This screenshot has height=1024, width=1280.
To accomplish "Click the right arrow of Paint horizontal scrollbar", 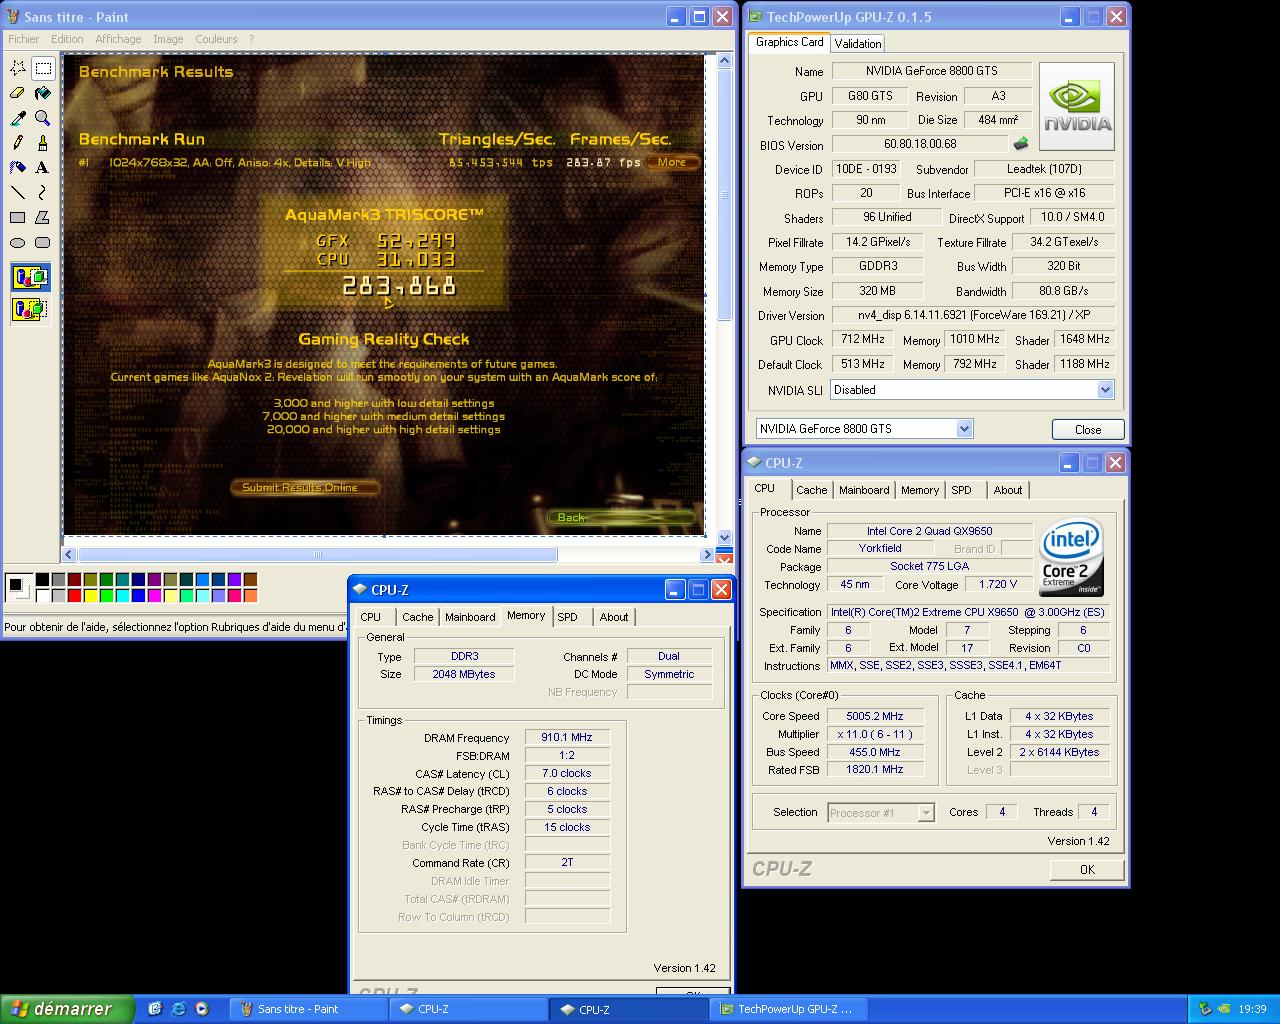I will 708,554.
